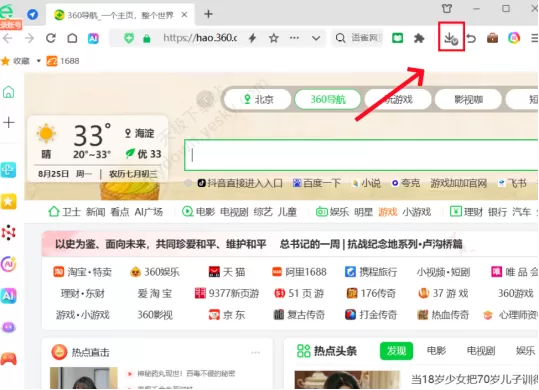Toggle speed mode lightning icon
Screen dimensions: 539x390
253,38
